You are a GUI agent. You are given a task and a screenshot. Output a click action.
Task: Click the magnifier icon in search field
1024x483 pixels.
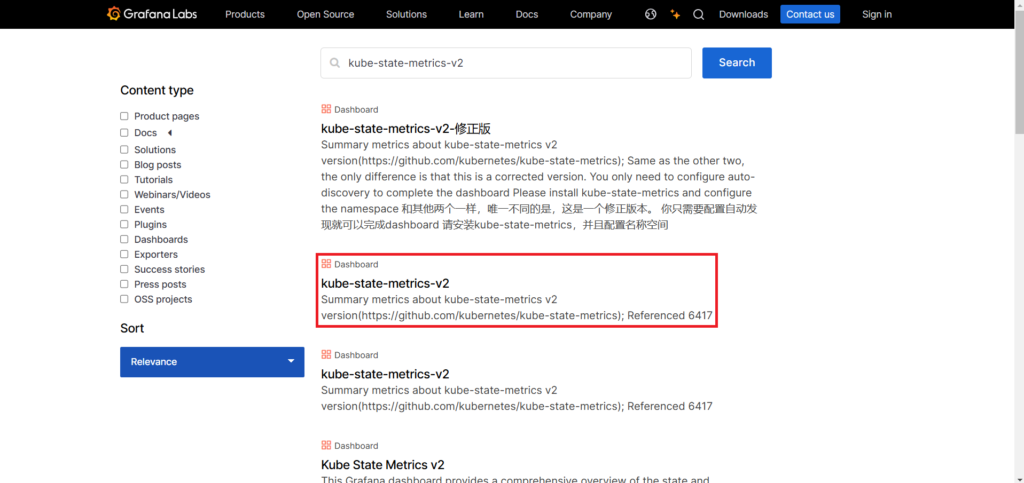pos(335,63)
